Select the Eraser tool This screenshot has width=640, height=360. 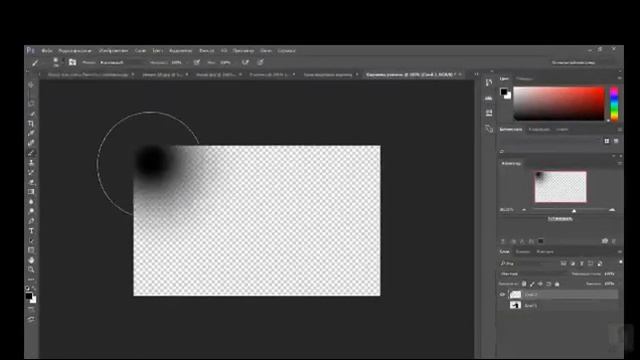tap(31, 182)
